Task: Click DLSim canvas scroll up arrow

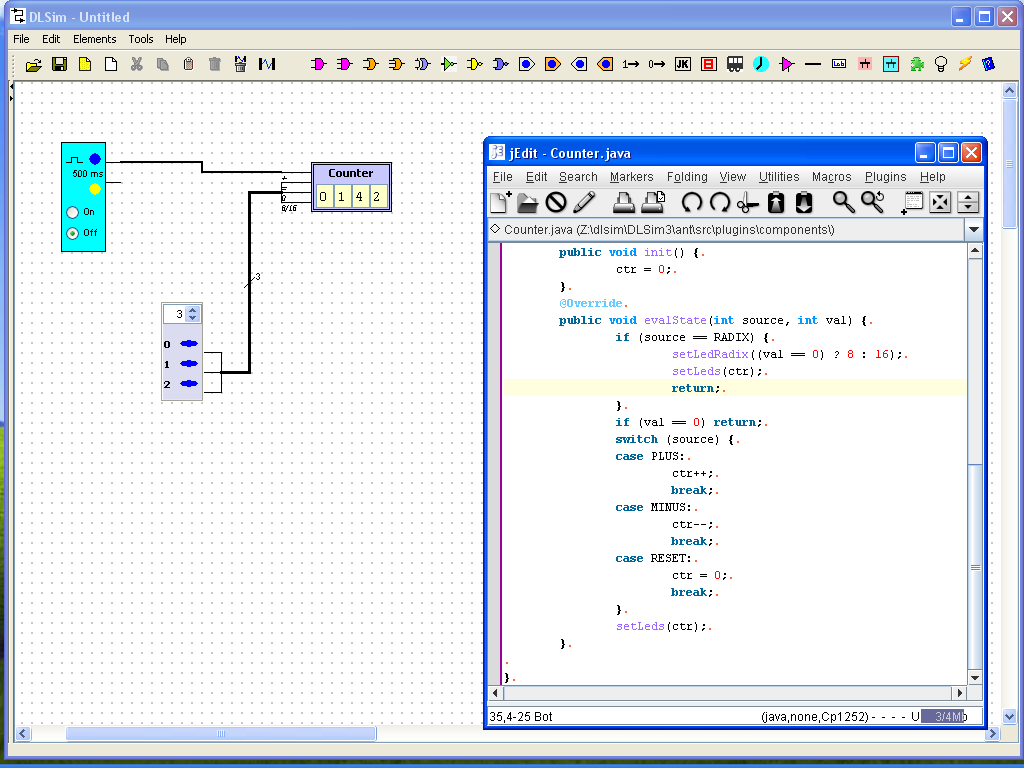Action: click(1009, 90)
